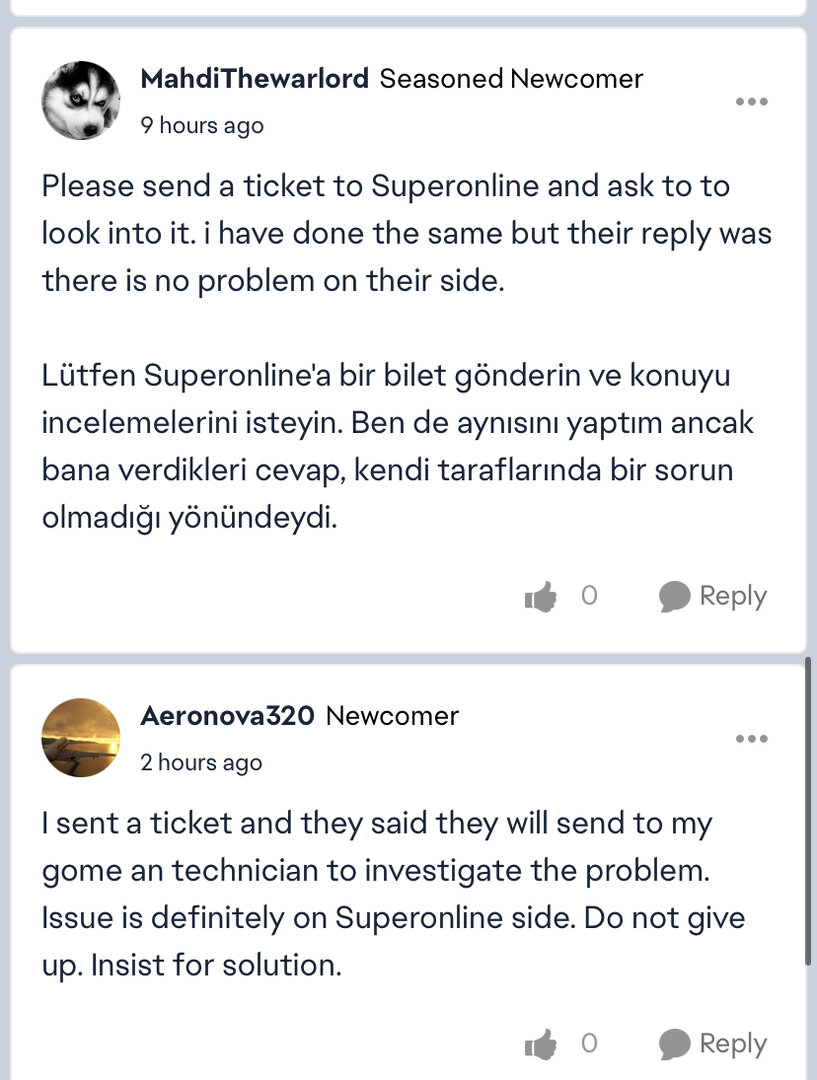Click Aeronova320's "Newcomer" rank label

pos(392,716)
